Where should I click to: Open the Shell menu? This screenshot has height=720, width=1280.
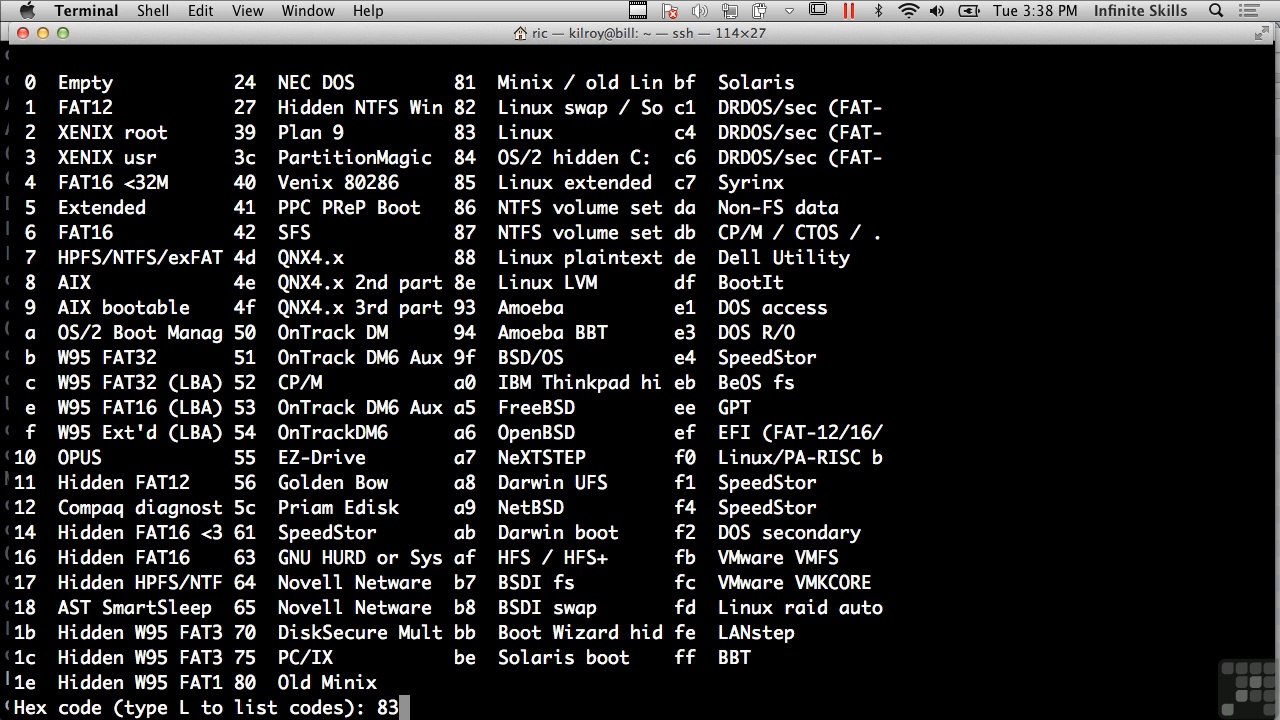click(x=153, y=11)
